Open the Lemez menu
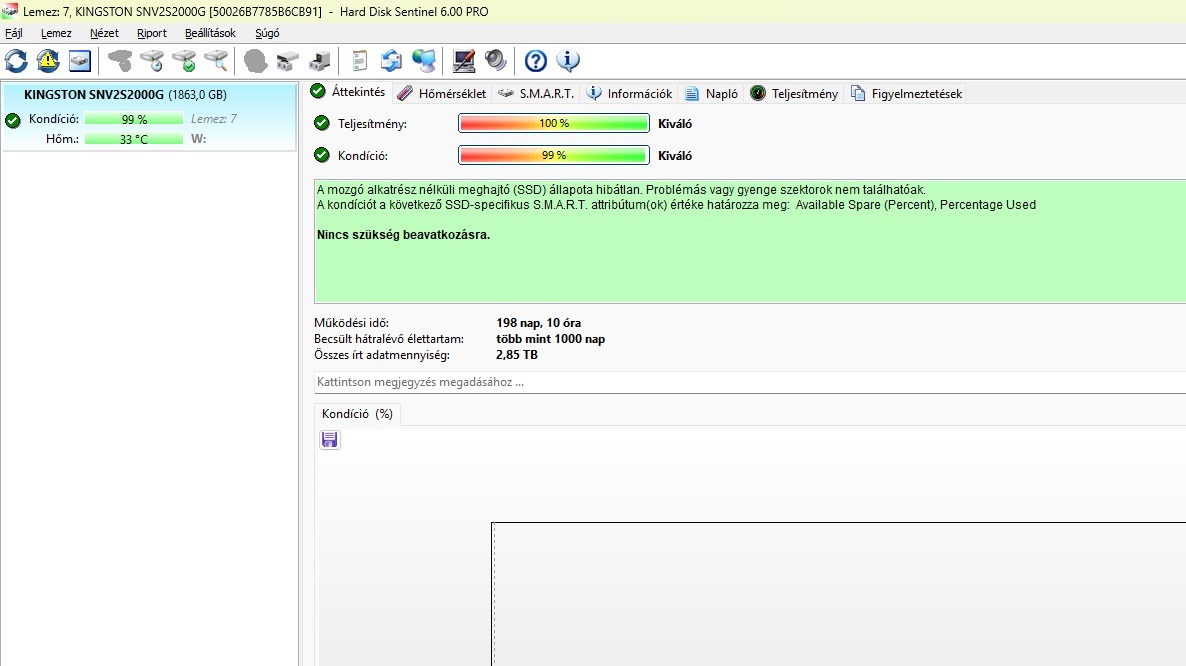Viewport: 1186px width, 666px height. click(56, 33)
